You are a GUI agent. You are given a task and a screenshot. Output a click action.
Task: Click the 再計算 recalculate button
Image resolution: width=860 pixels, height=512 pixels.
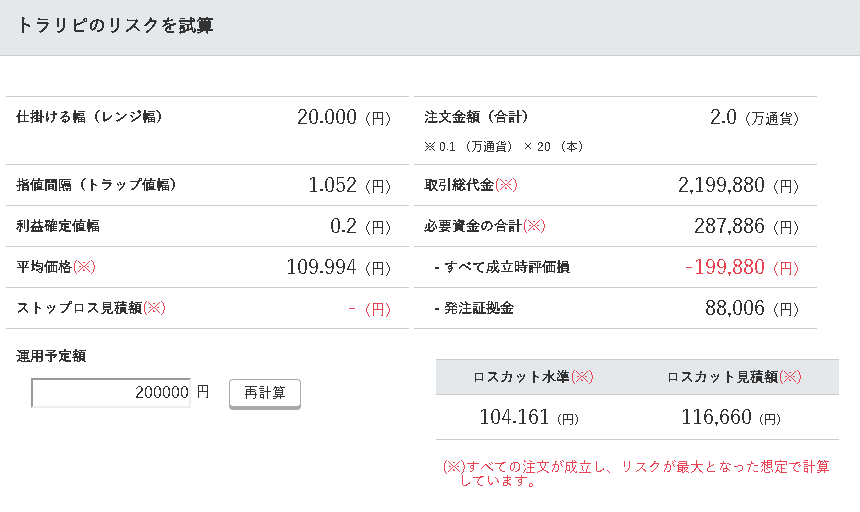[x=265, y=394]
